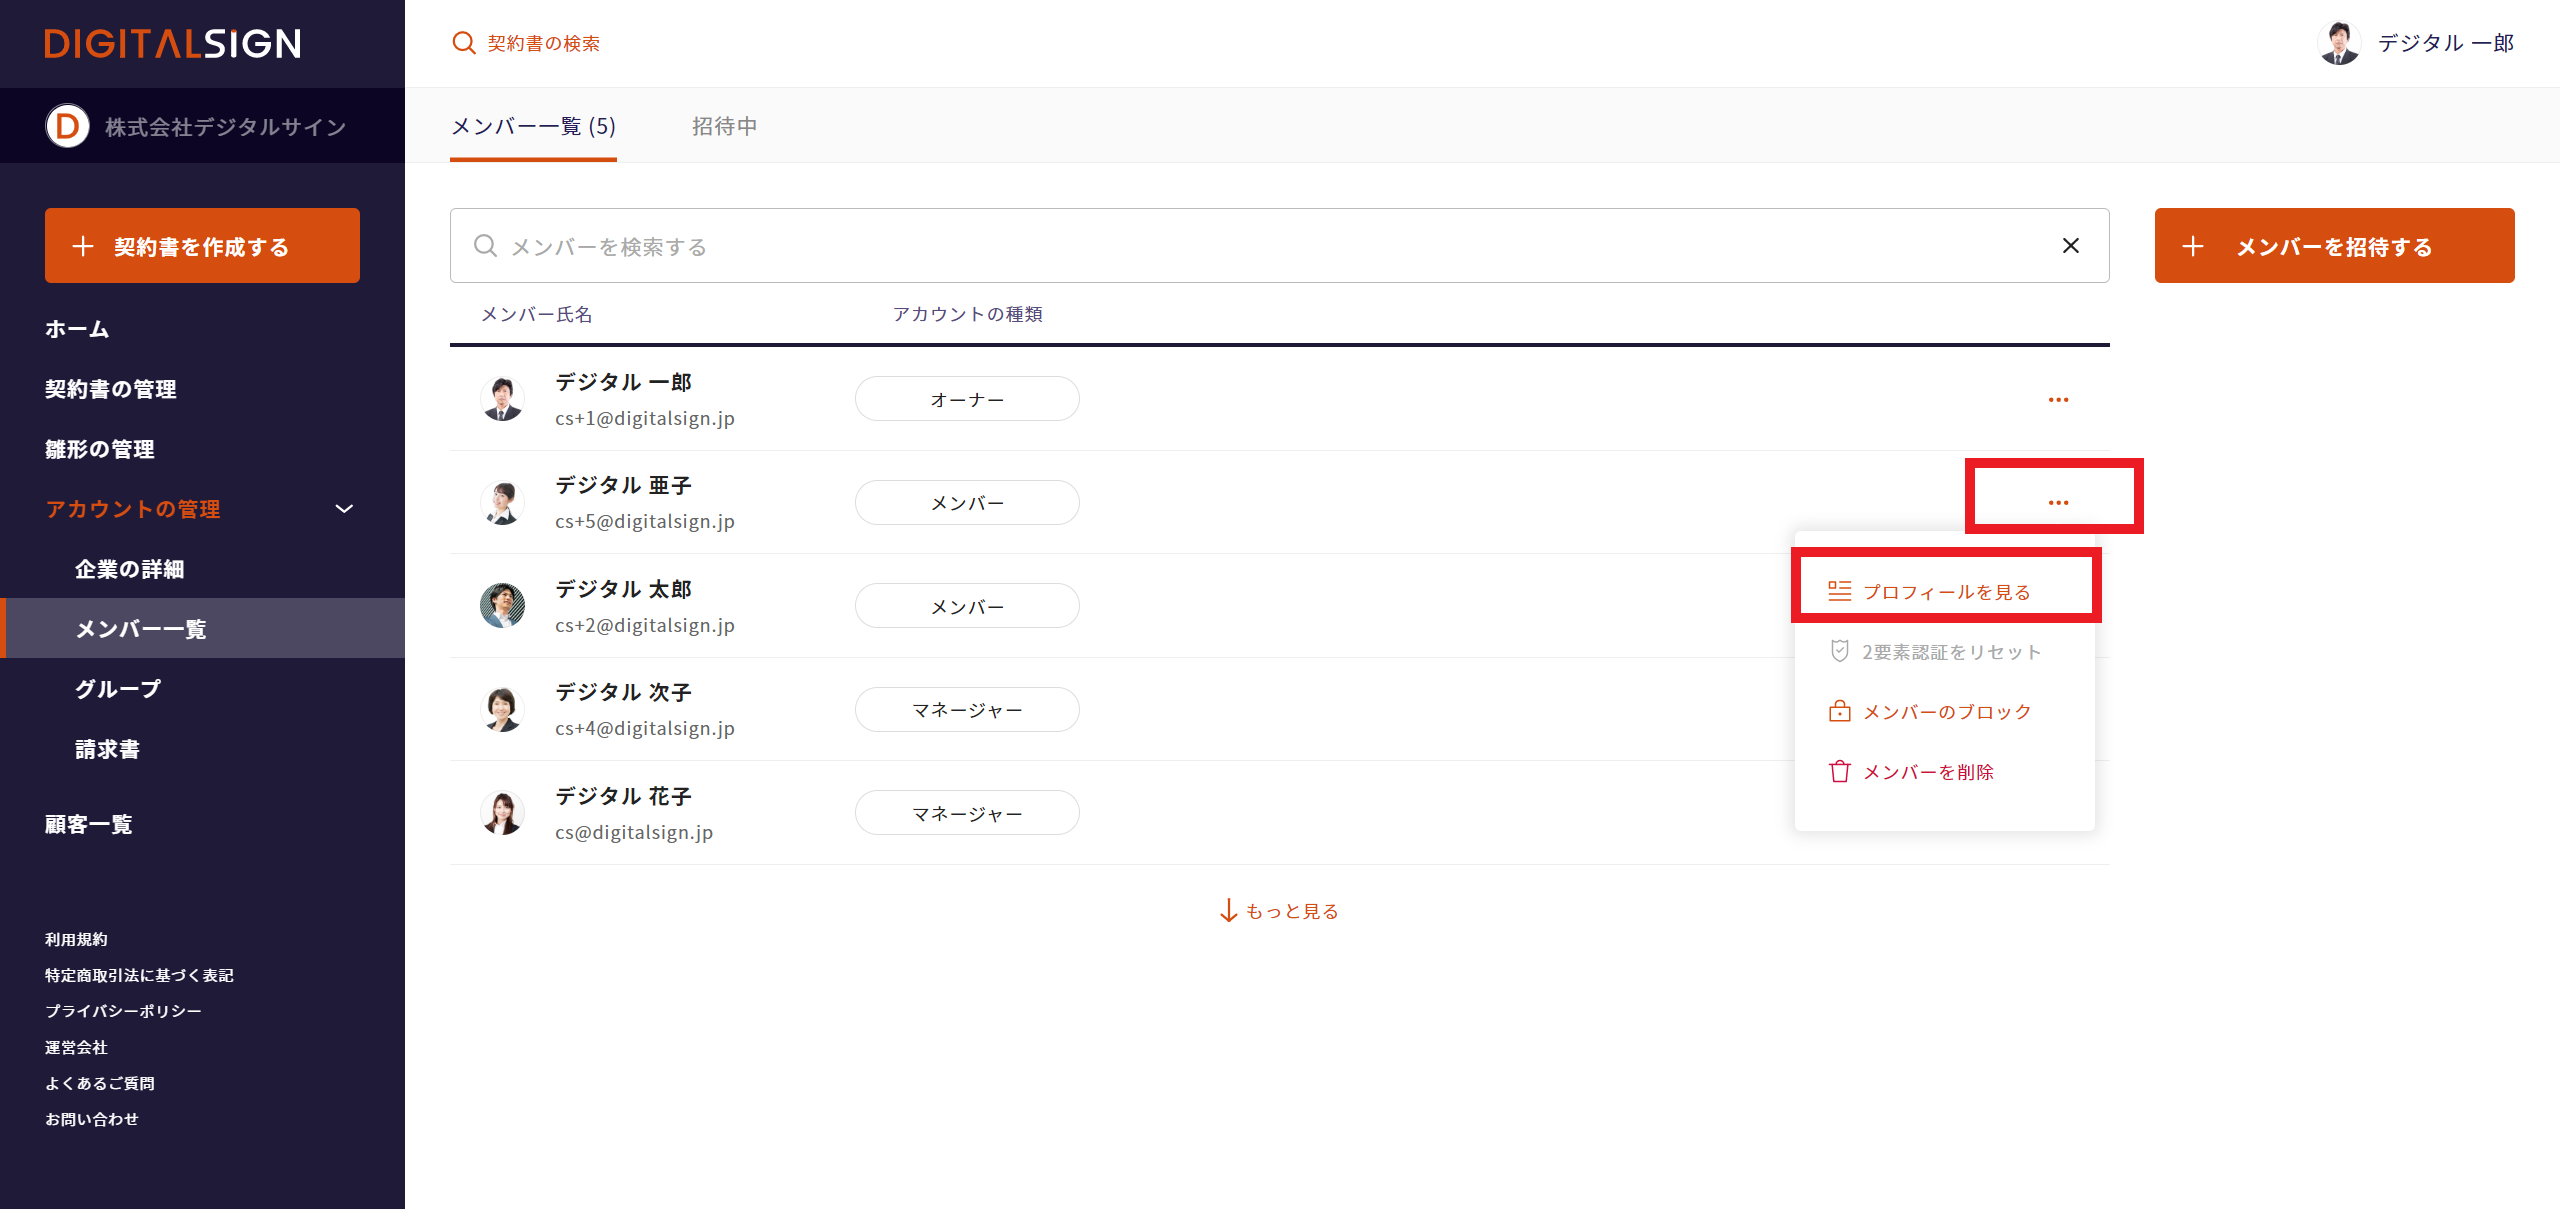Select プロフィールを見る in context menu
Image resolution: width=2560 pixels, height=1209 pixels.
pyautogui.click(x=1945, y=592)
